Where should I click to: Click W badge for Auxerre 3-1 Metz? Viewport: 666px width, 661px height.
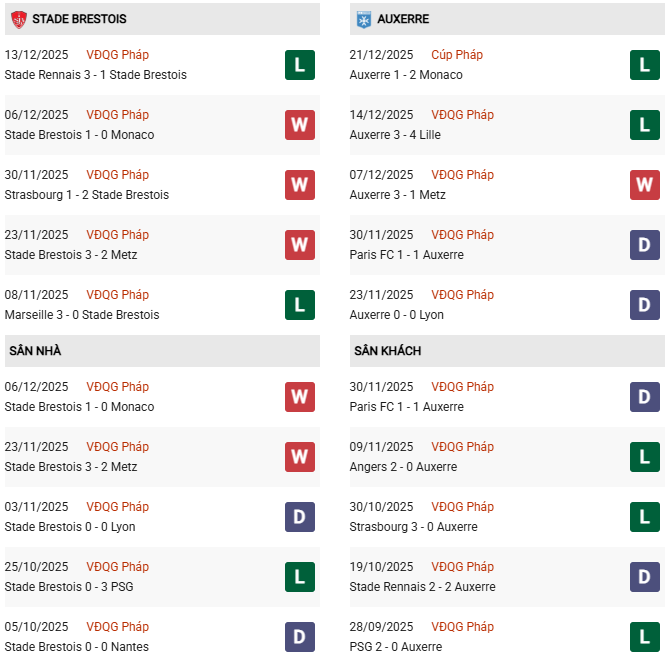click(644, 185)
